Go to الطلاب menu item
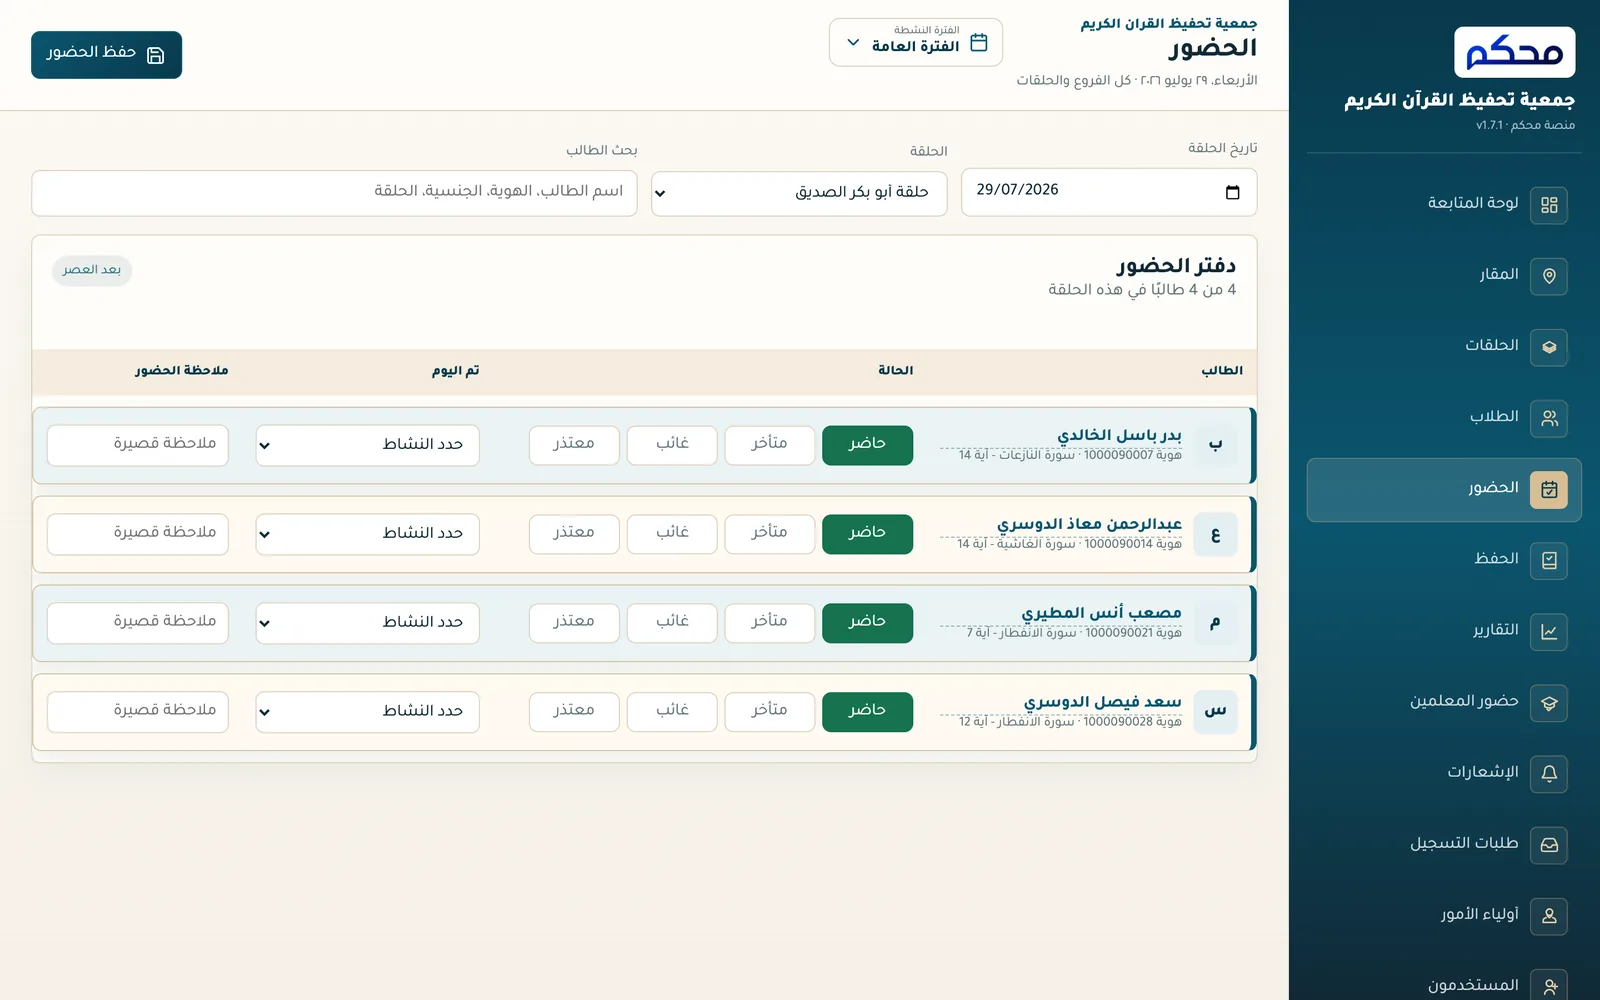The width and height of the screenshot is (1600, 1000). (1444, 418)
